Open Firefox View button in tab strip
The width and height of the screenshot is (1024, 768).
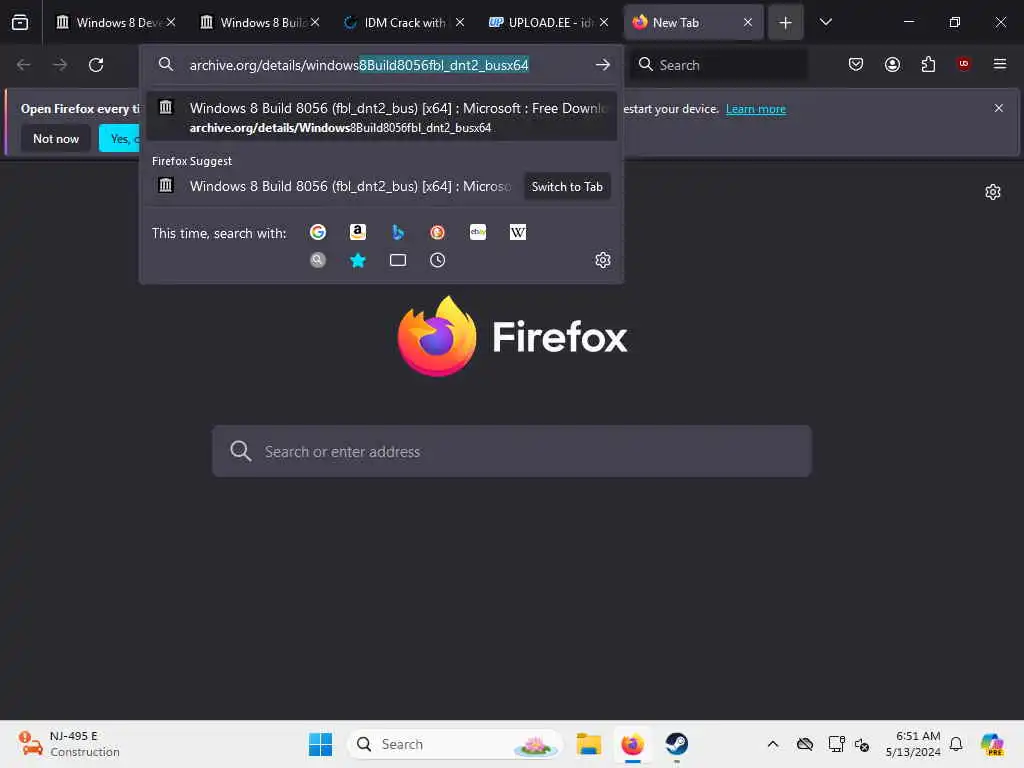[20, 22]
